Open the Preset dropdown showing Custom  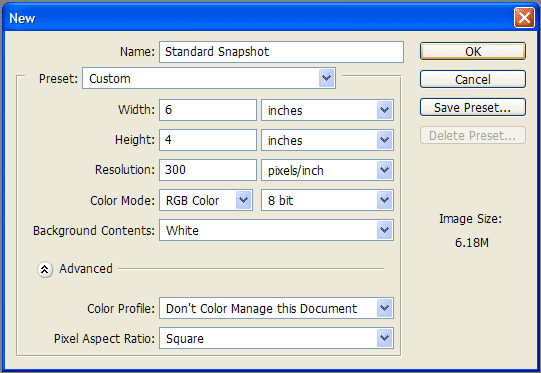pos(209,78)
